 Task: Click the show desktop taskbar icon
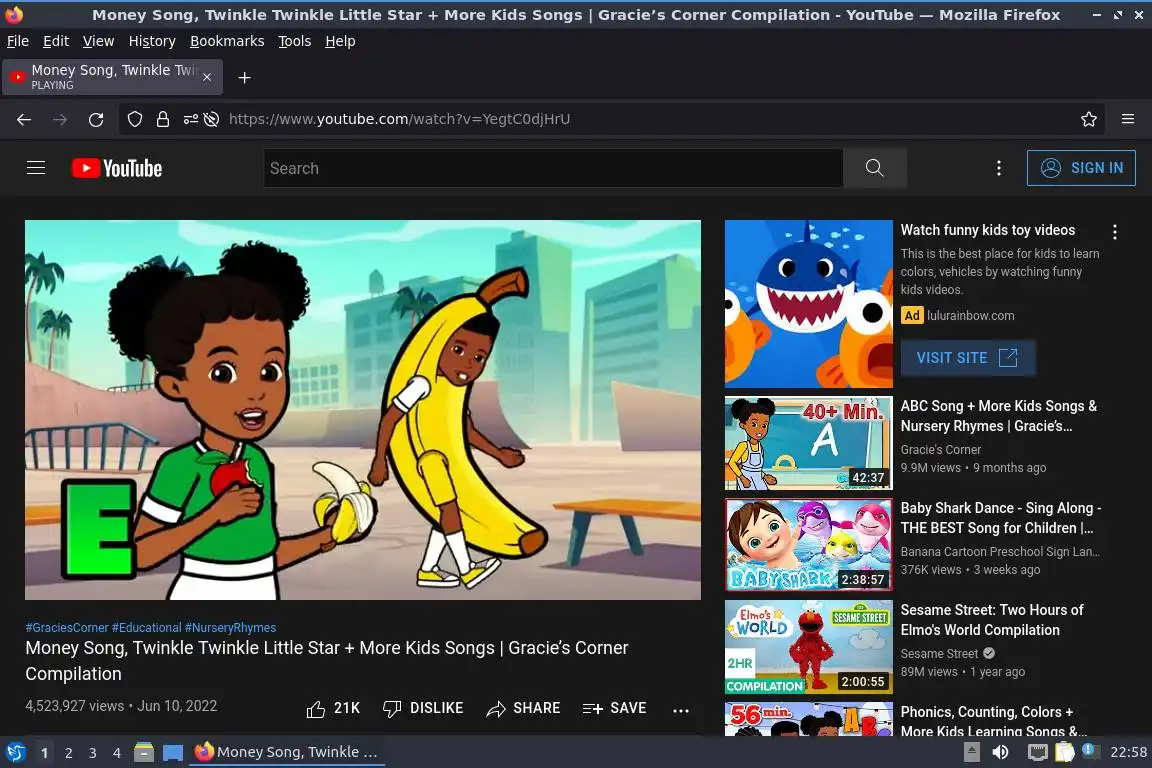[173, 752]
